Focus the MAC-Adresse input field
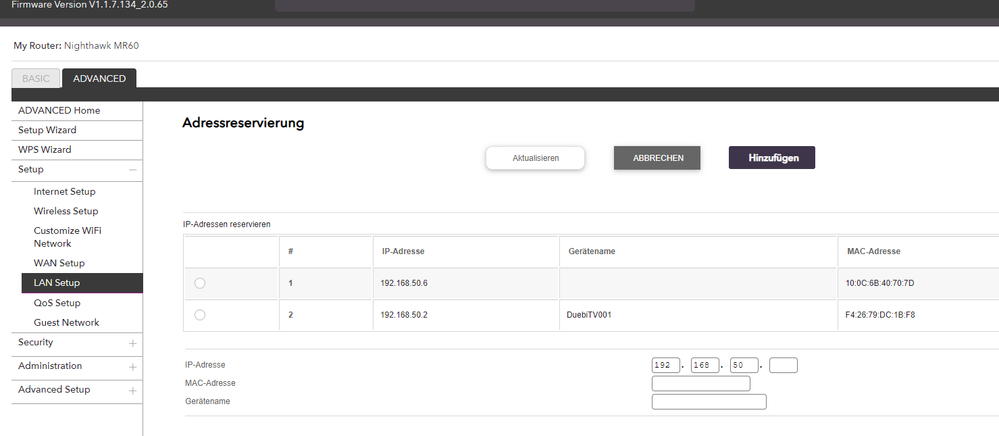Screen dimensions: 999x436 click(701, 384)
